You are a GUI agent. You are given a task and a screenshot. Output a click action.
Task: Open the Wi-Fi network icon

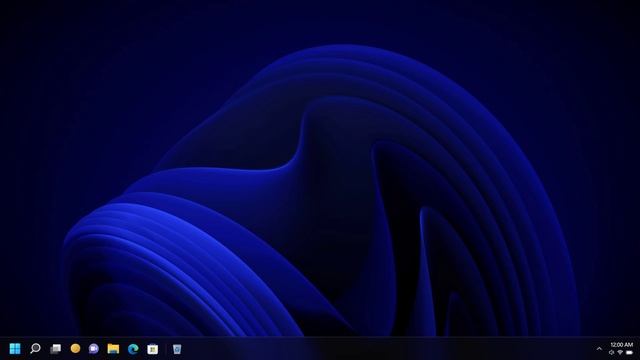(620, 353)
